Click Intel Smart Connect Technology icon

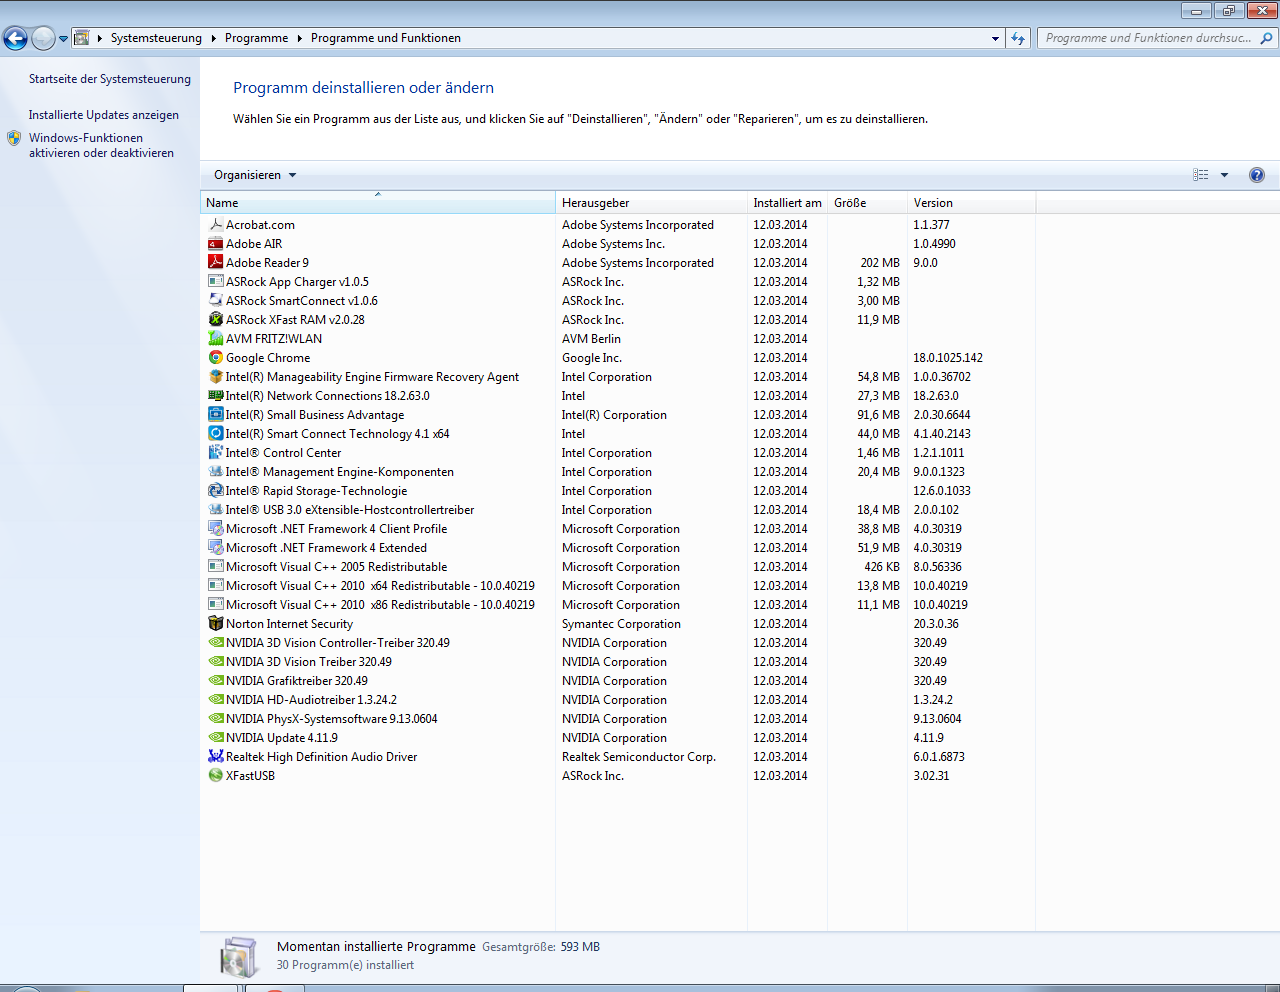215,434
